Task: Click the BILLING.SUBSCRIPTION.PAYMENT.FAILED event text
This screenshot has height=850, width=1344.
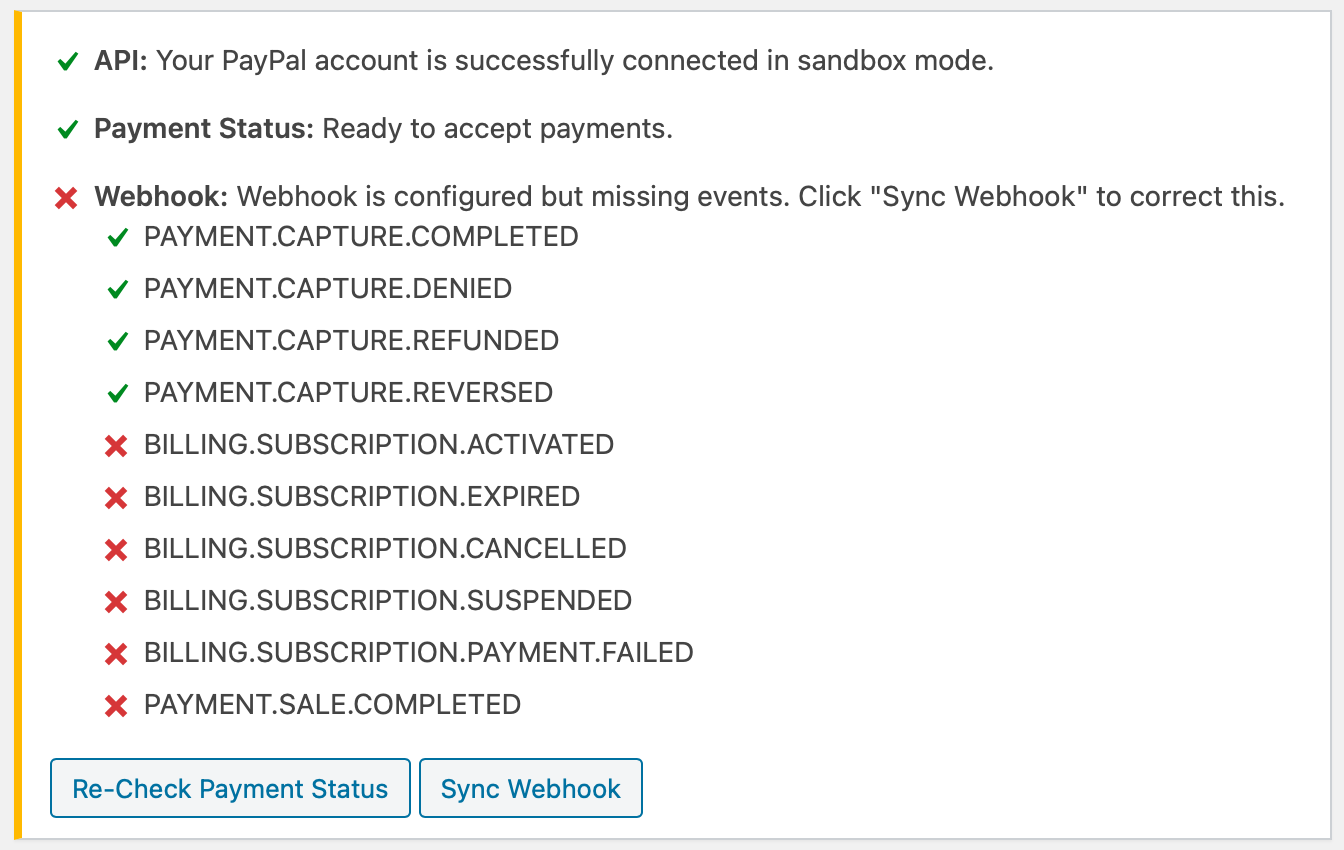Action: [418, 653]
